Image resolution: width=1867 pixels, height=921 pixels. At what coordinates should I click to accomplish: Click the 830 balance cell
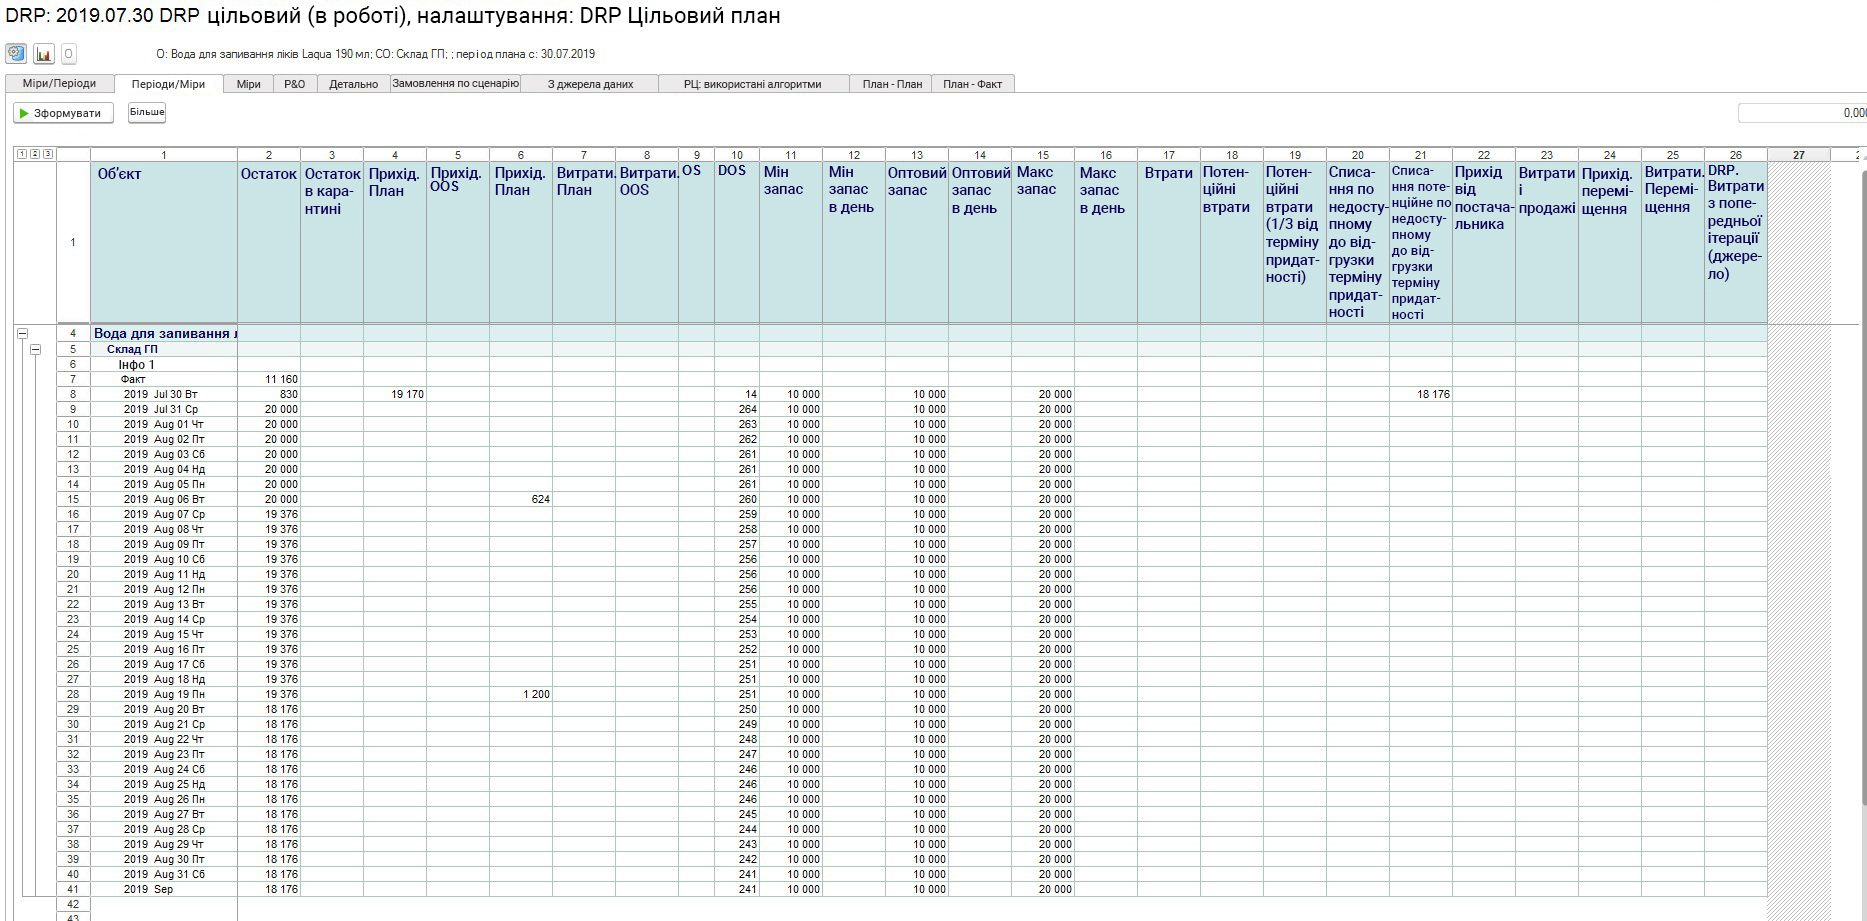[269, 394]
